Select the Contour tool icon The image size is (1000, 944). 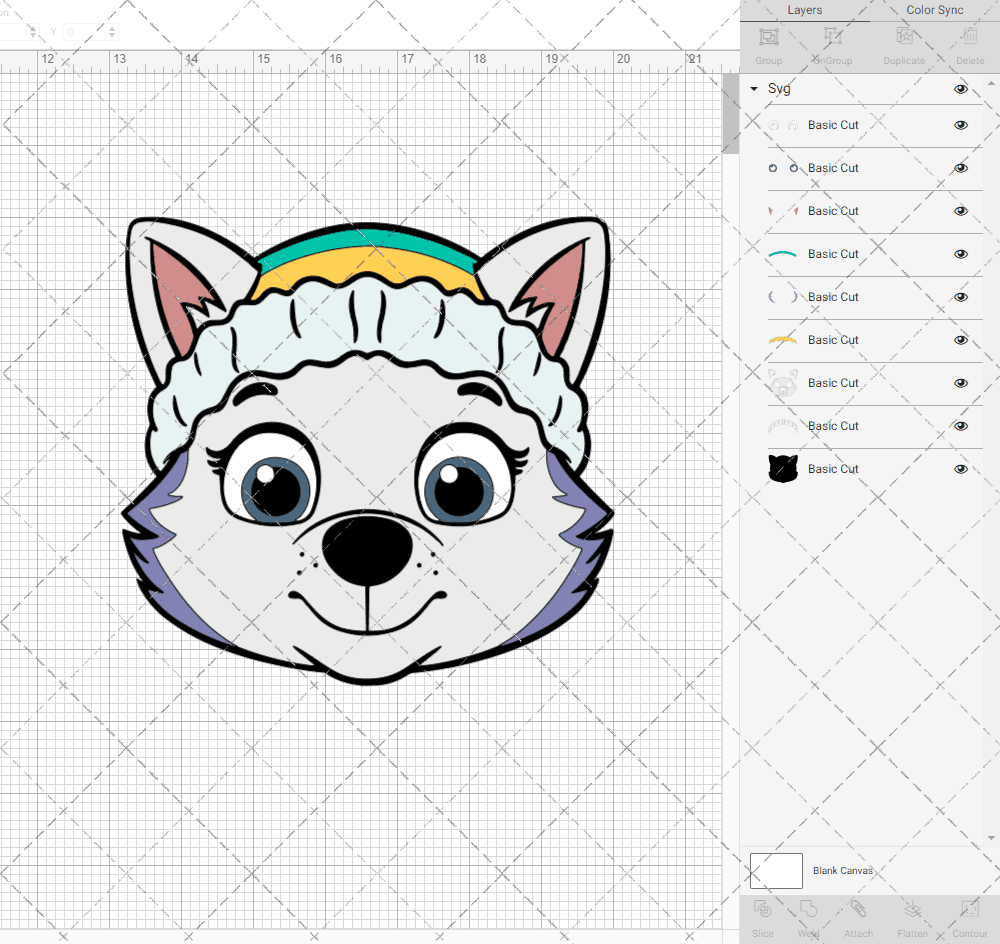(x=970, y=908)
